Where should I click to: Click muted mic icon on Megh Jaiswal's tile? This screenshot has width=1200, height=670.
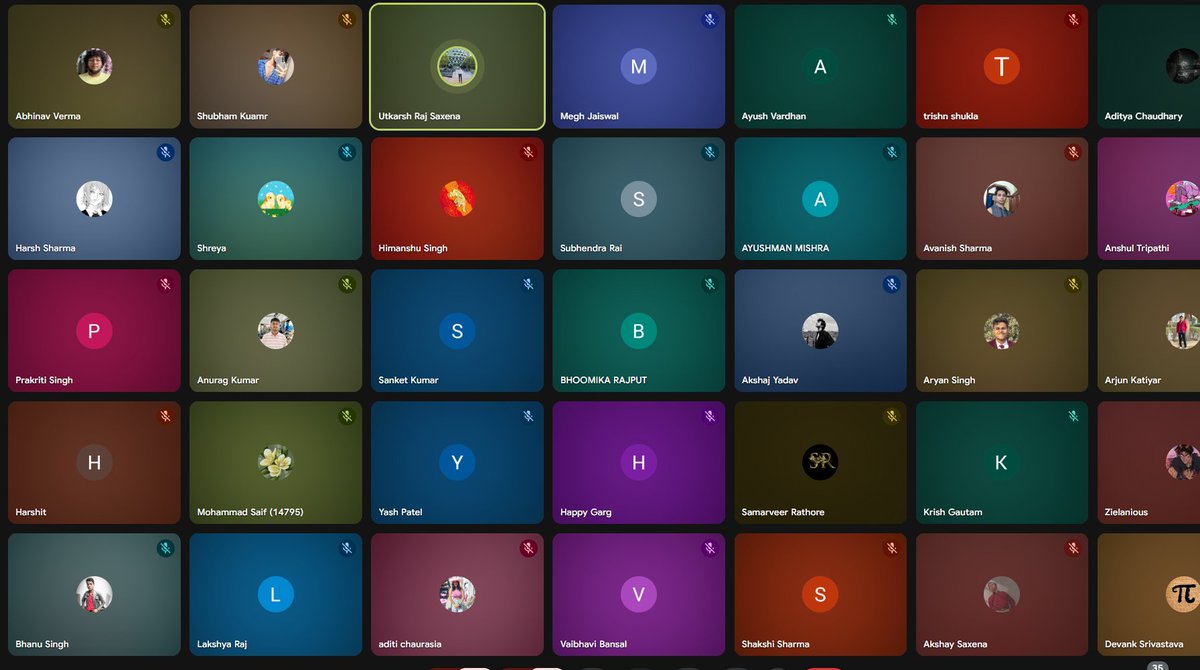(x=710, y=20)
